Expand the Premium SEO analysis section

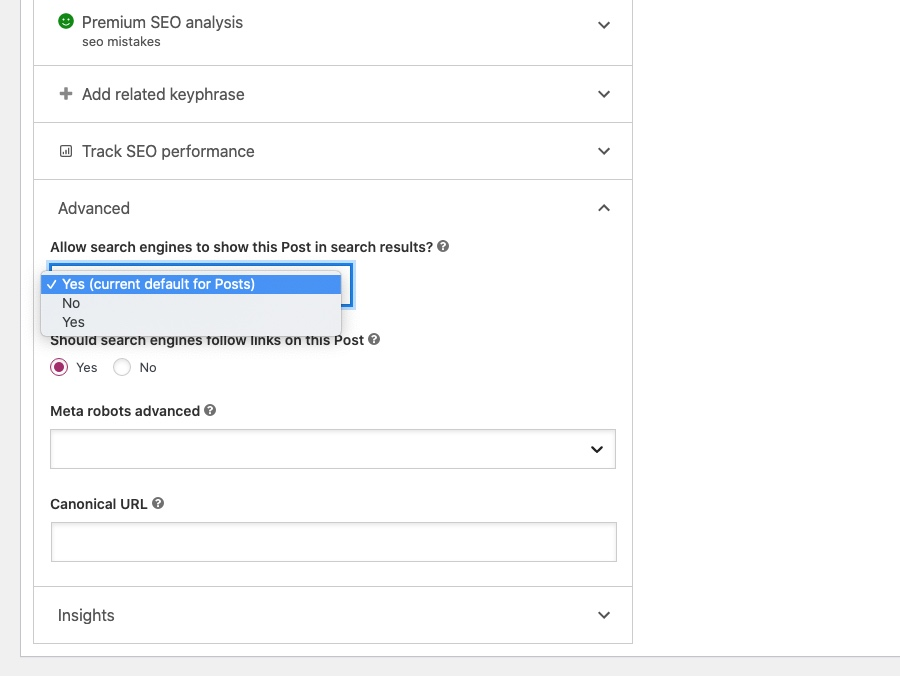pos(603,25)
